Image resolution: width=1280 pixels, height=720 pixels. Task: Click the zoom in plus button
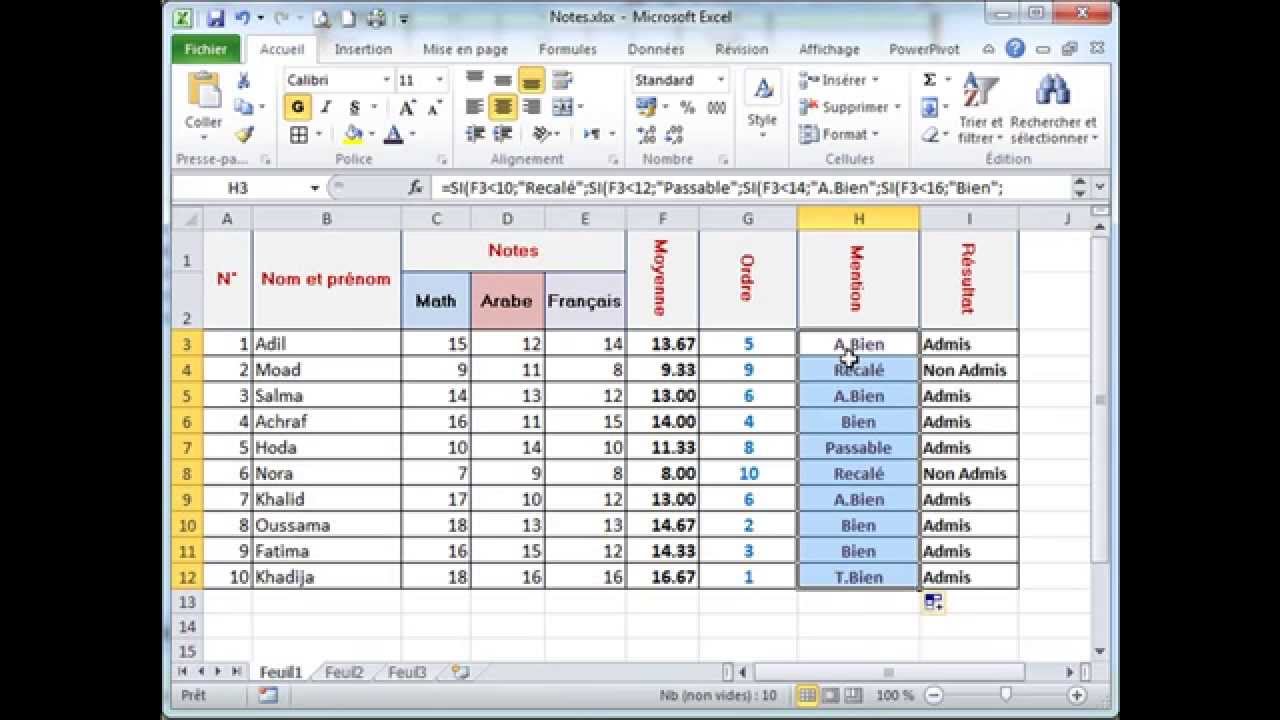click(1077, 695)
